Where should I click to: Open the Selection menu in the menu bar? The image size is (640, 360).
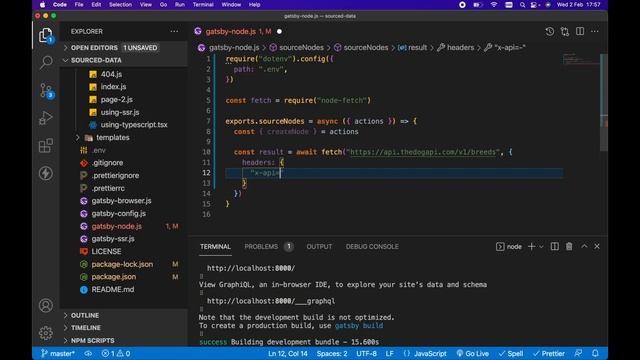(x=120, y=5)
